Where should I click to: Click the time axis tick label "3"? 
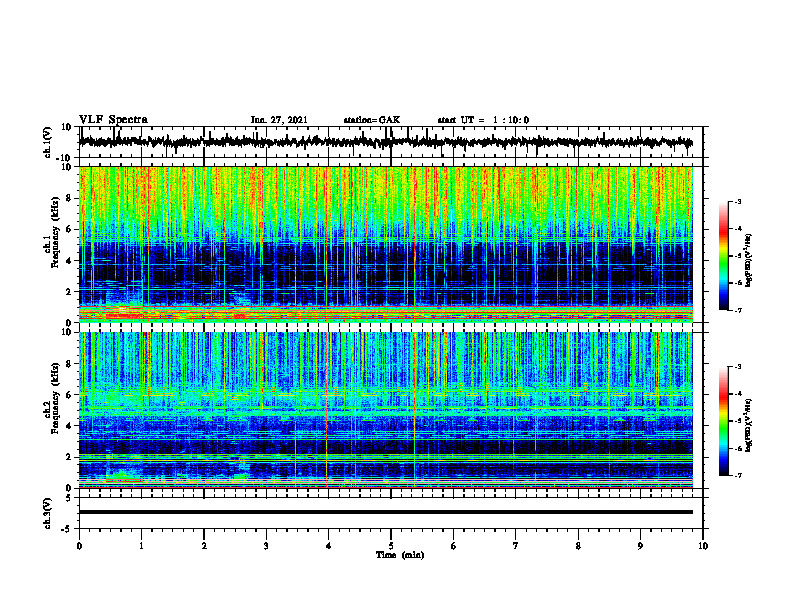click(x=266, y=546)
